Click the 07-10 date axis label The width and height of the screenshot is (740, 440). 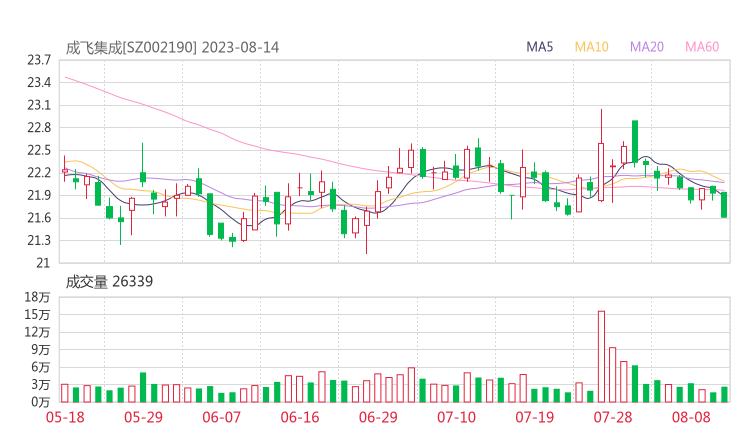click(456, 417)
